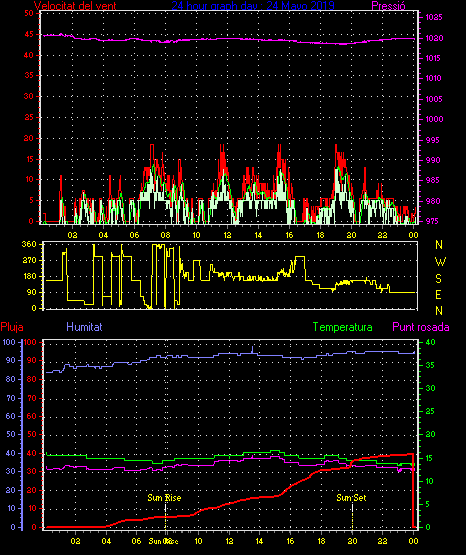Click the 995 value on the pressure axis
This screenshot has height=555, width=466.
(432, 140)
